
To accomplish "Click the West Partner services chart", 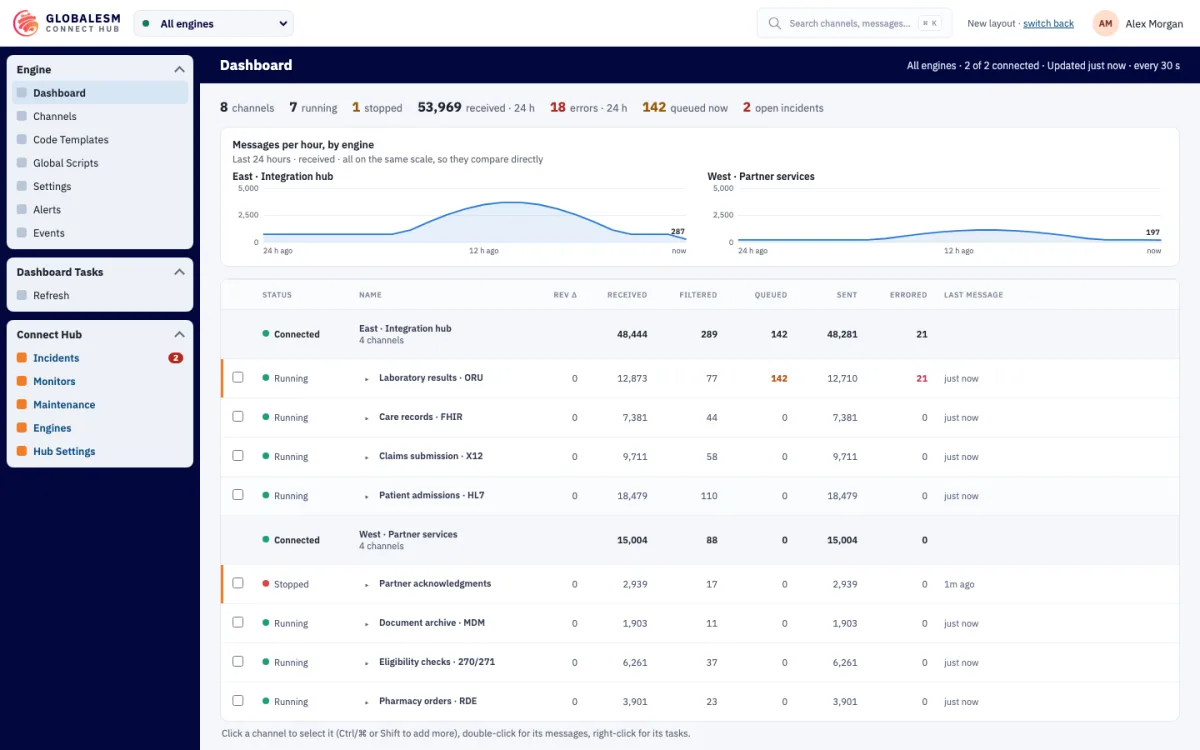I will click(x=936, y=219).
